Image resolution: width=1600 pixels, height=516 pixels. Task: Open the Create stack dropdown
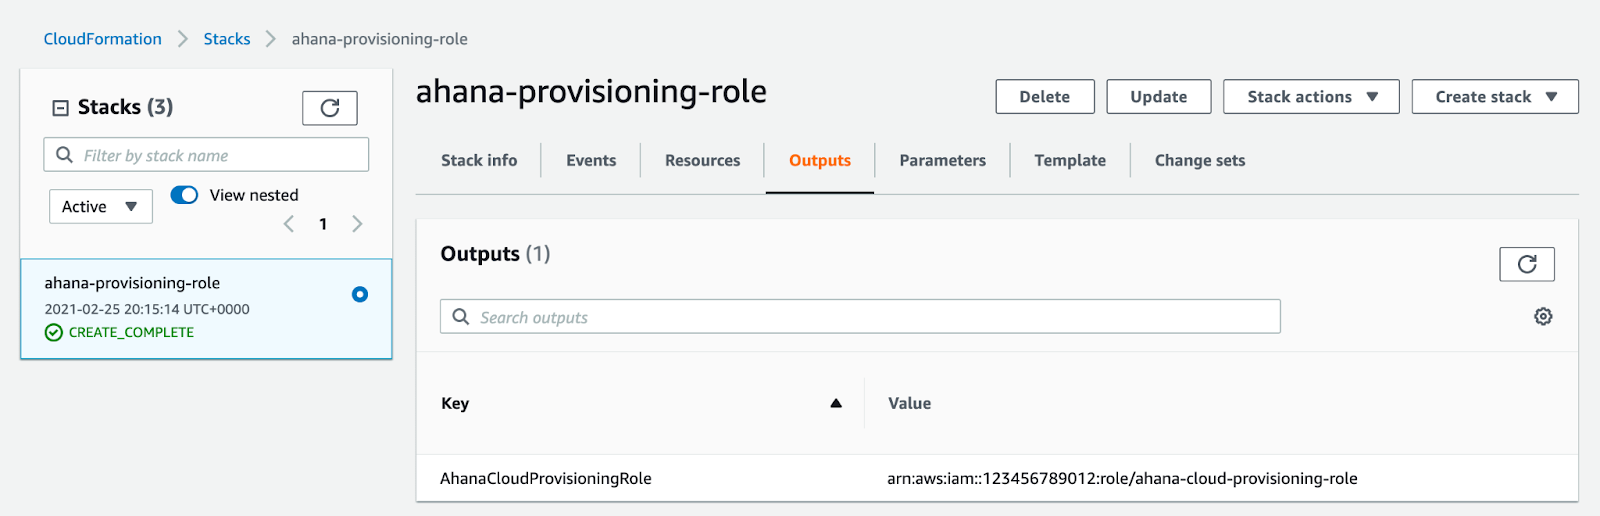1494,97
